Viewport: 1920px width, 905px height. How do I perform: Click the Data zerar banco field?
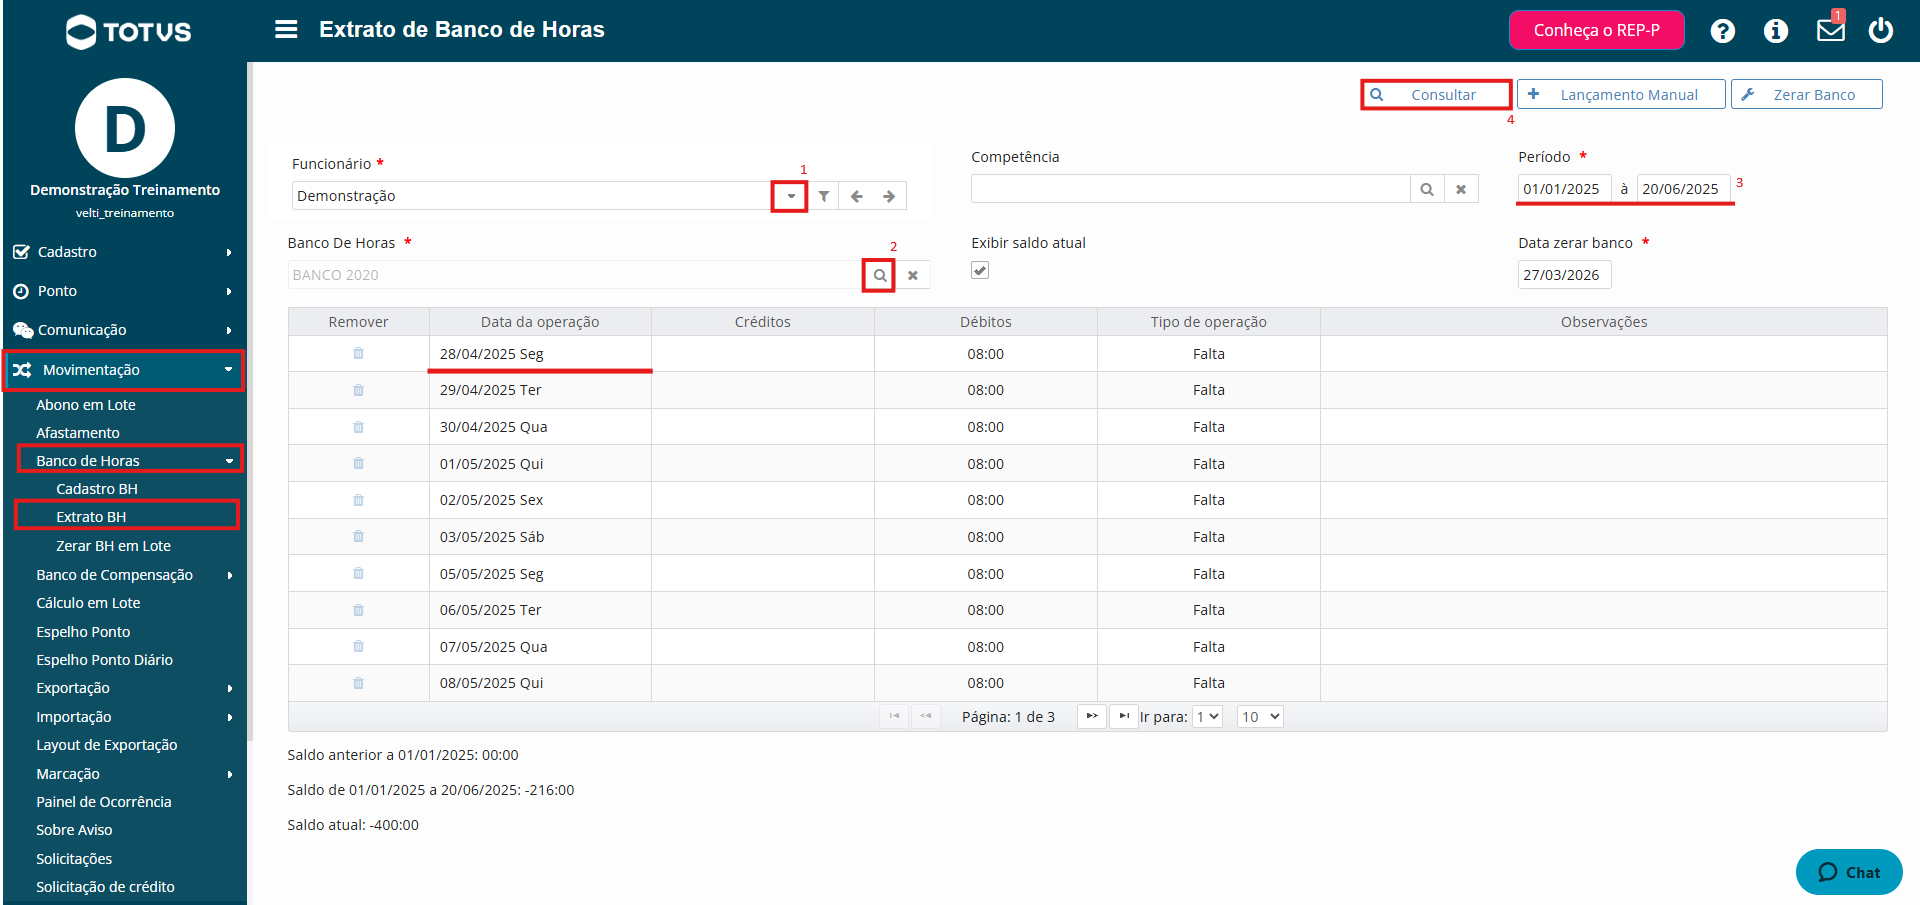(x=1564, y=275)
